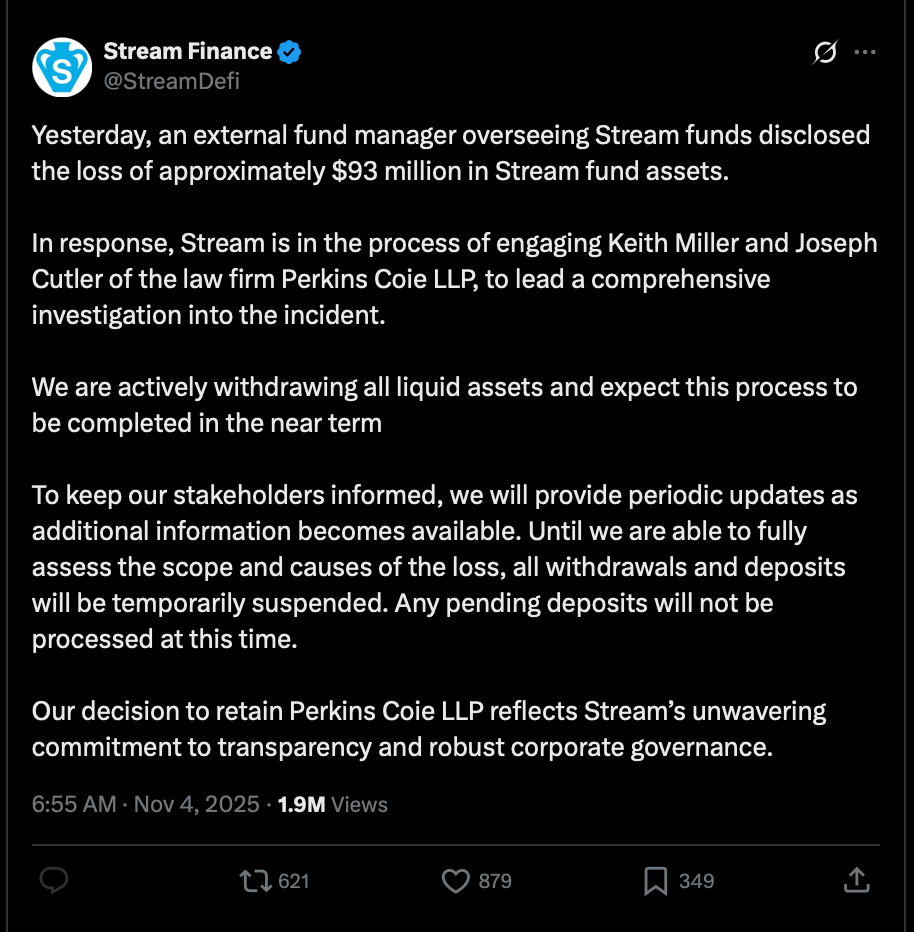914x932 pixels.
Task: Click the closing paragraph about corporate governance
Action: 430,729
